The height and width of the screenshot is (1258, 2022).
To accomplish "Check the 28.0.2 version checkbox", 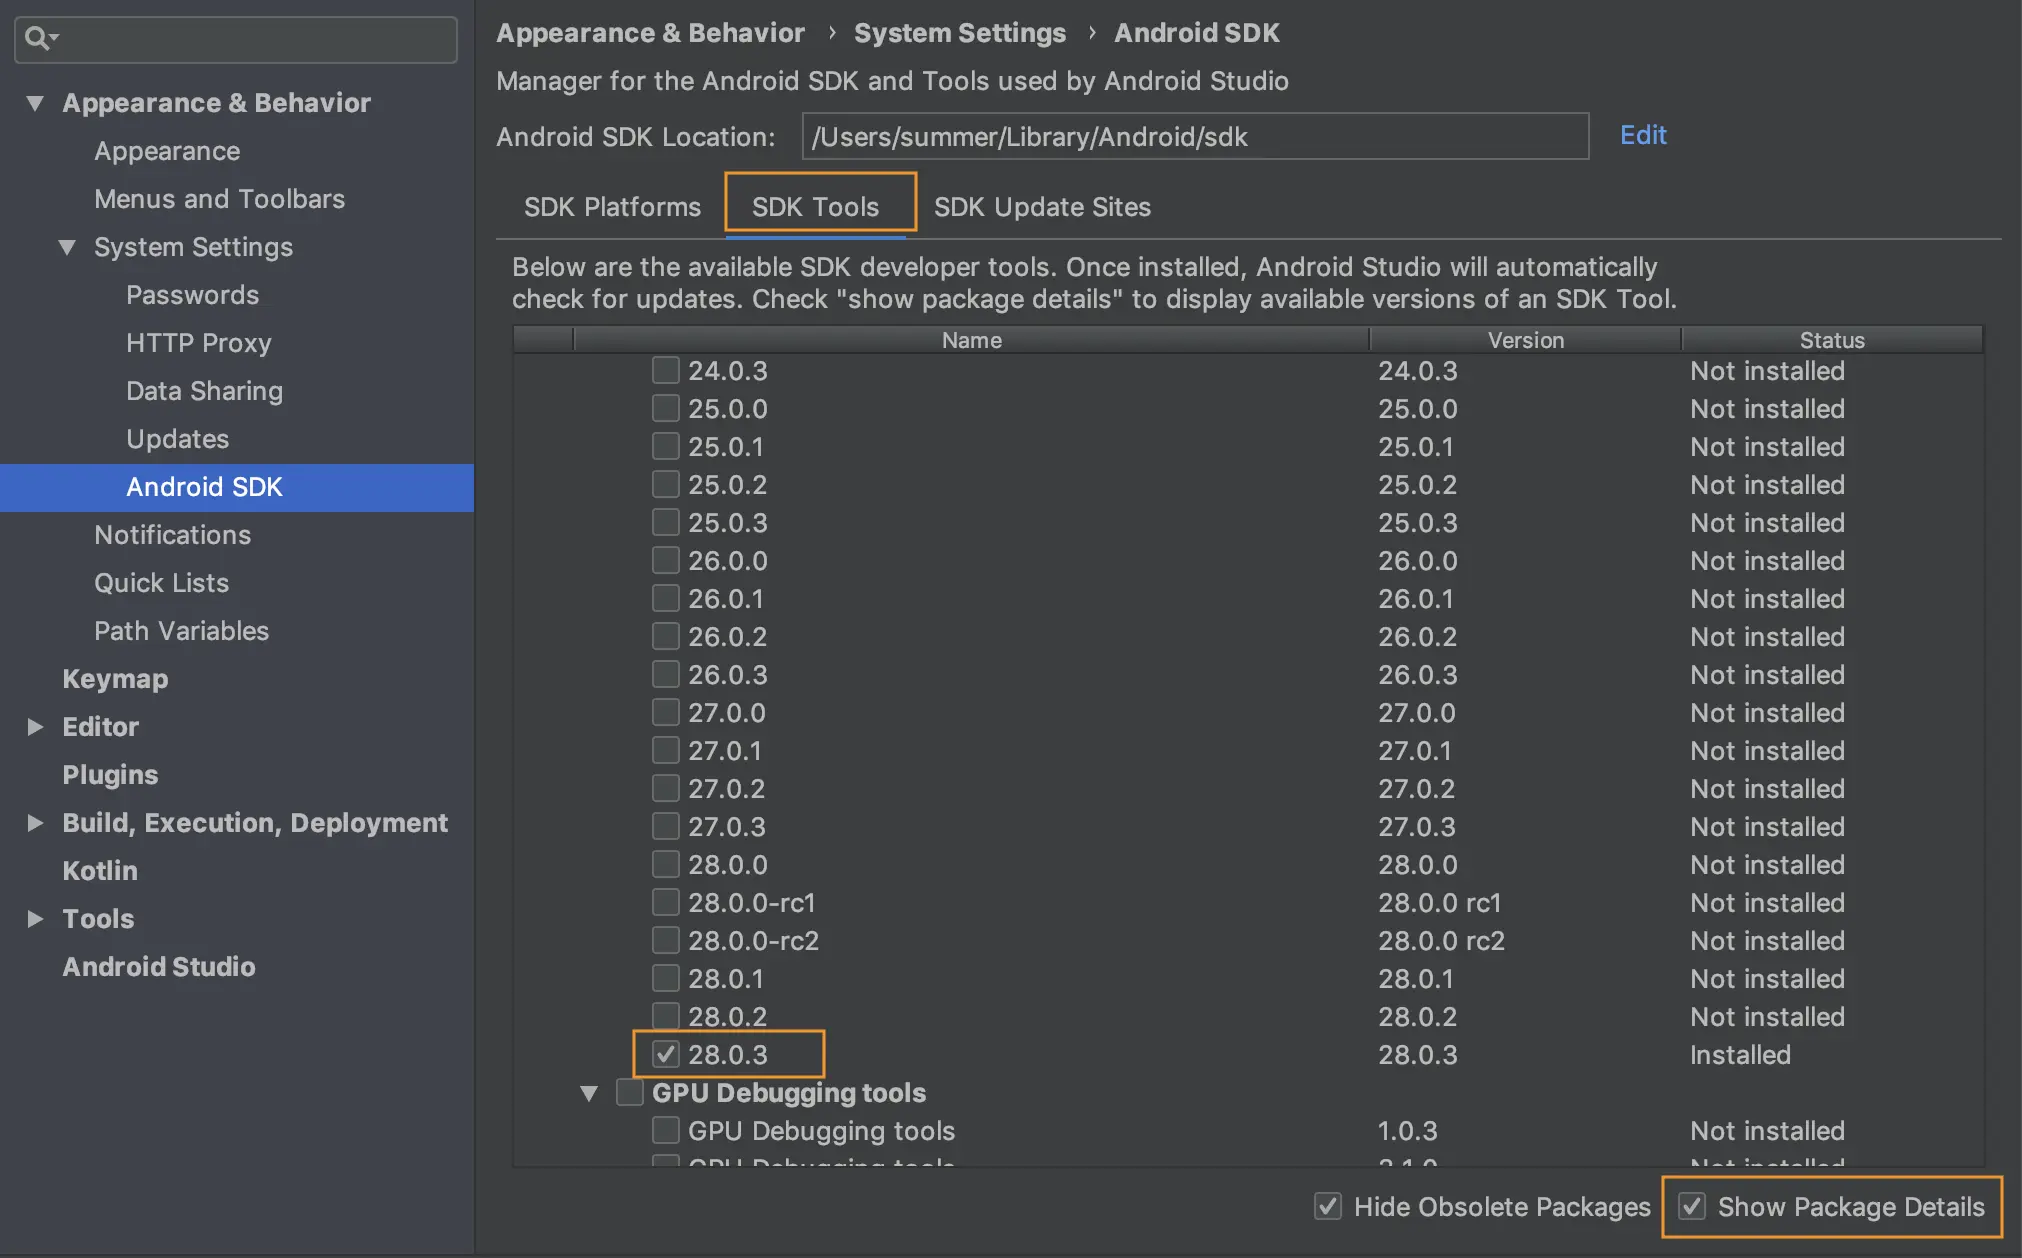I will click(666, 1017).
